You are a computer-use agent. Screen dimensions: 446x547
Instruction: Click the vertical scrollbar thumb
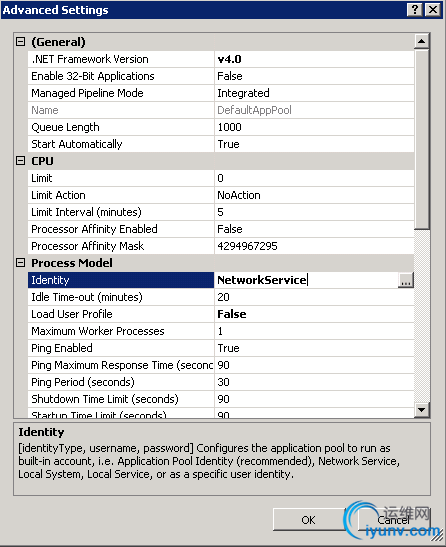(422, 139)
